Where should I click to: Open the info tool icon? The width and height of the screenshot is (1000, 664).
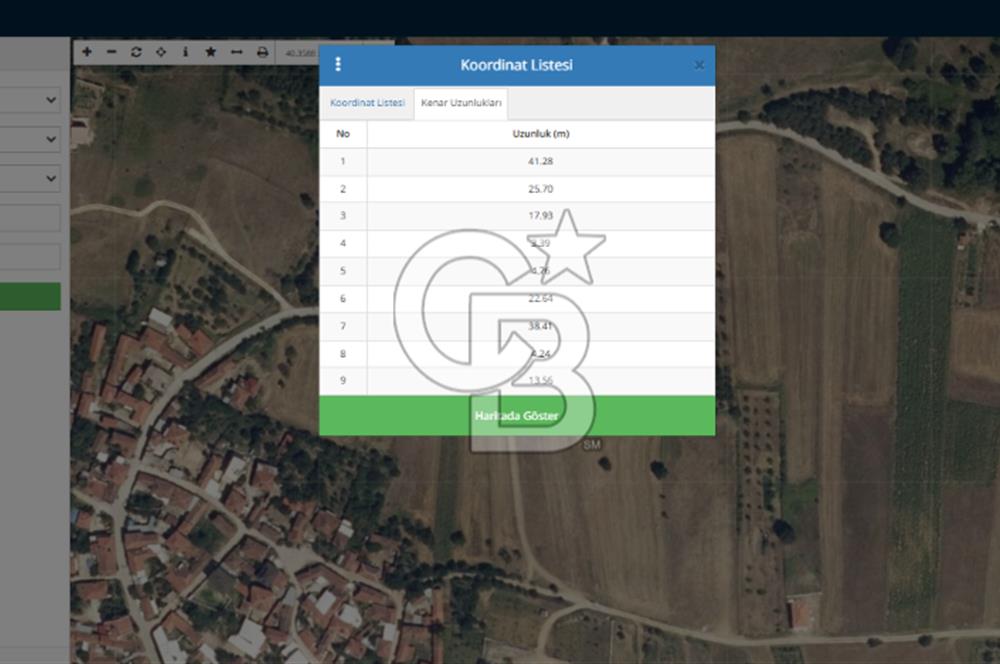(x=185, y=52)
